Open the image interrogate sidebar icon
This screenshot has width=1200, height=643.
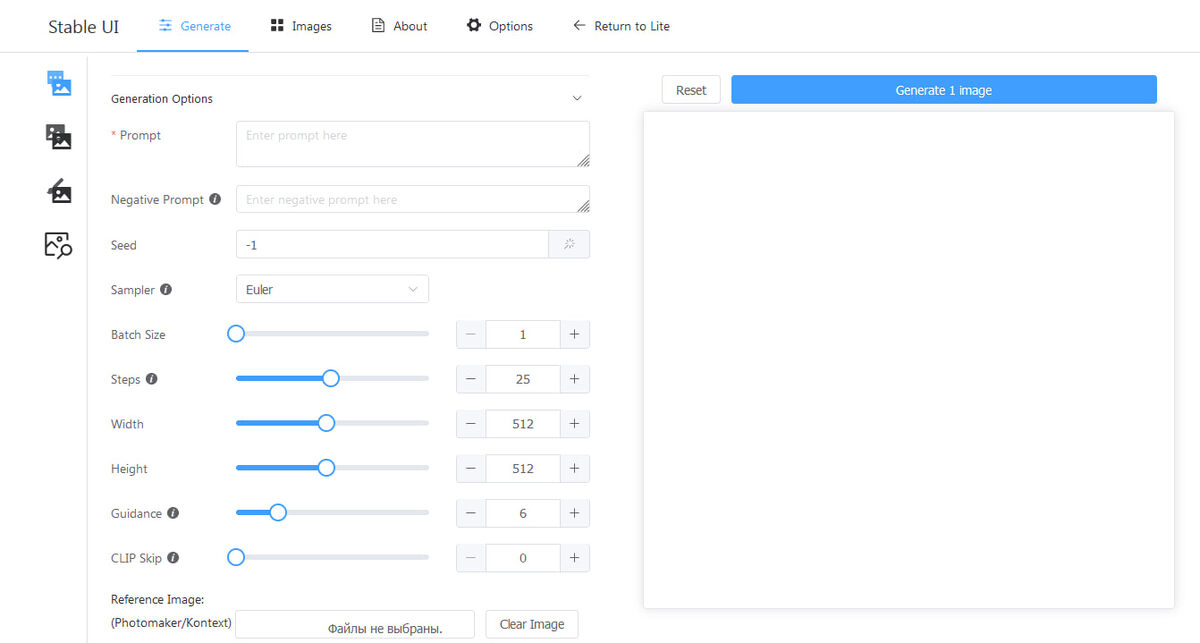click(x=59, y=245)
